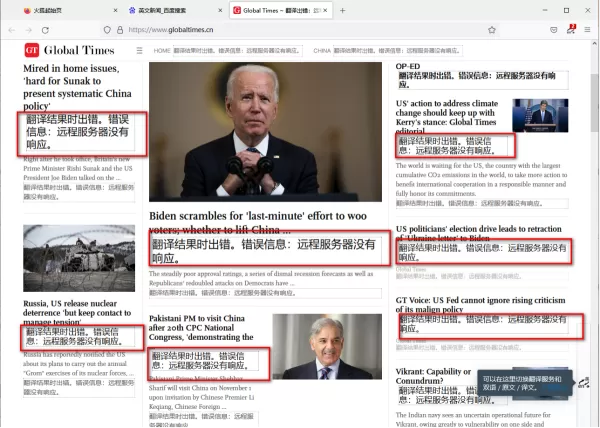Screen dimensions: 600x428
Task: Open a new browser tab
Action: point(342,10)
